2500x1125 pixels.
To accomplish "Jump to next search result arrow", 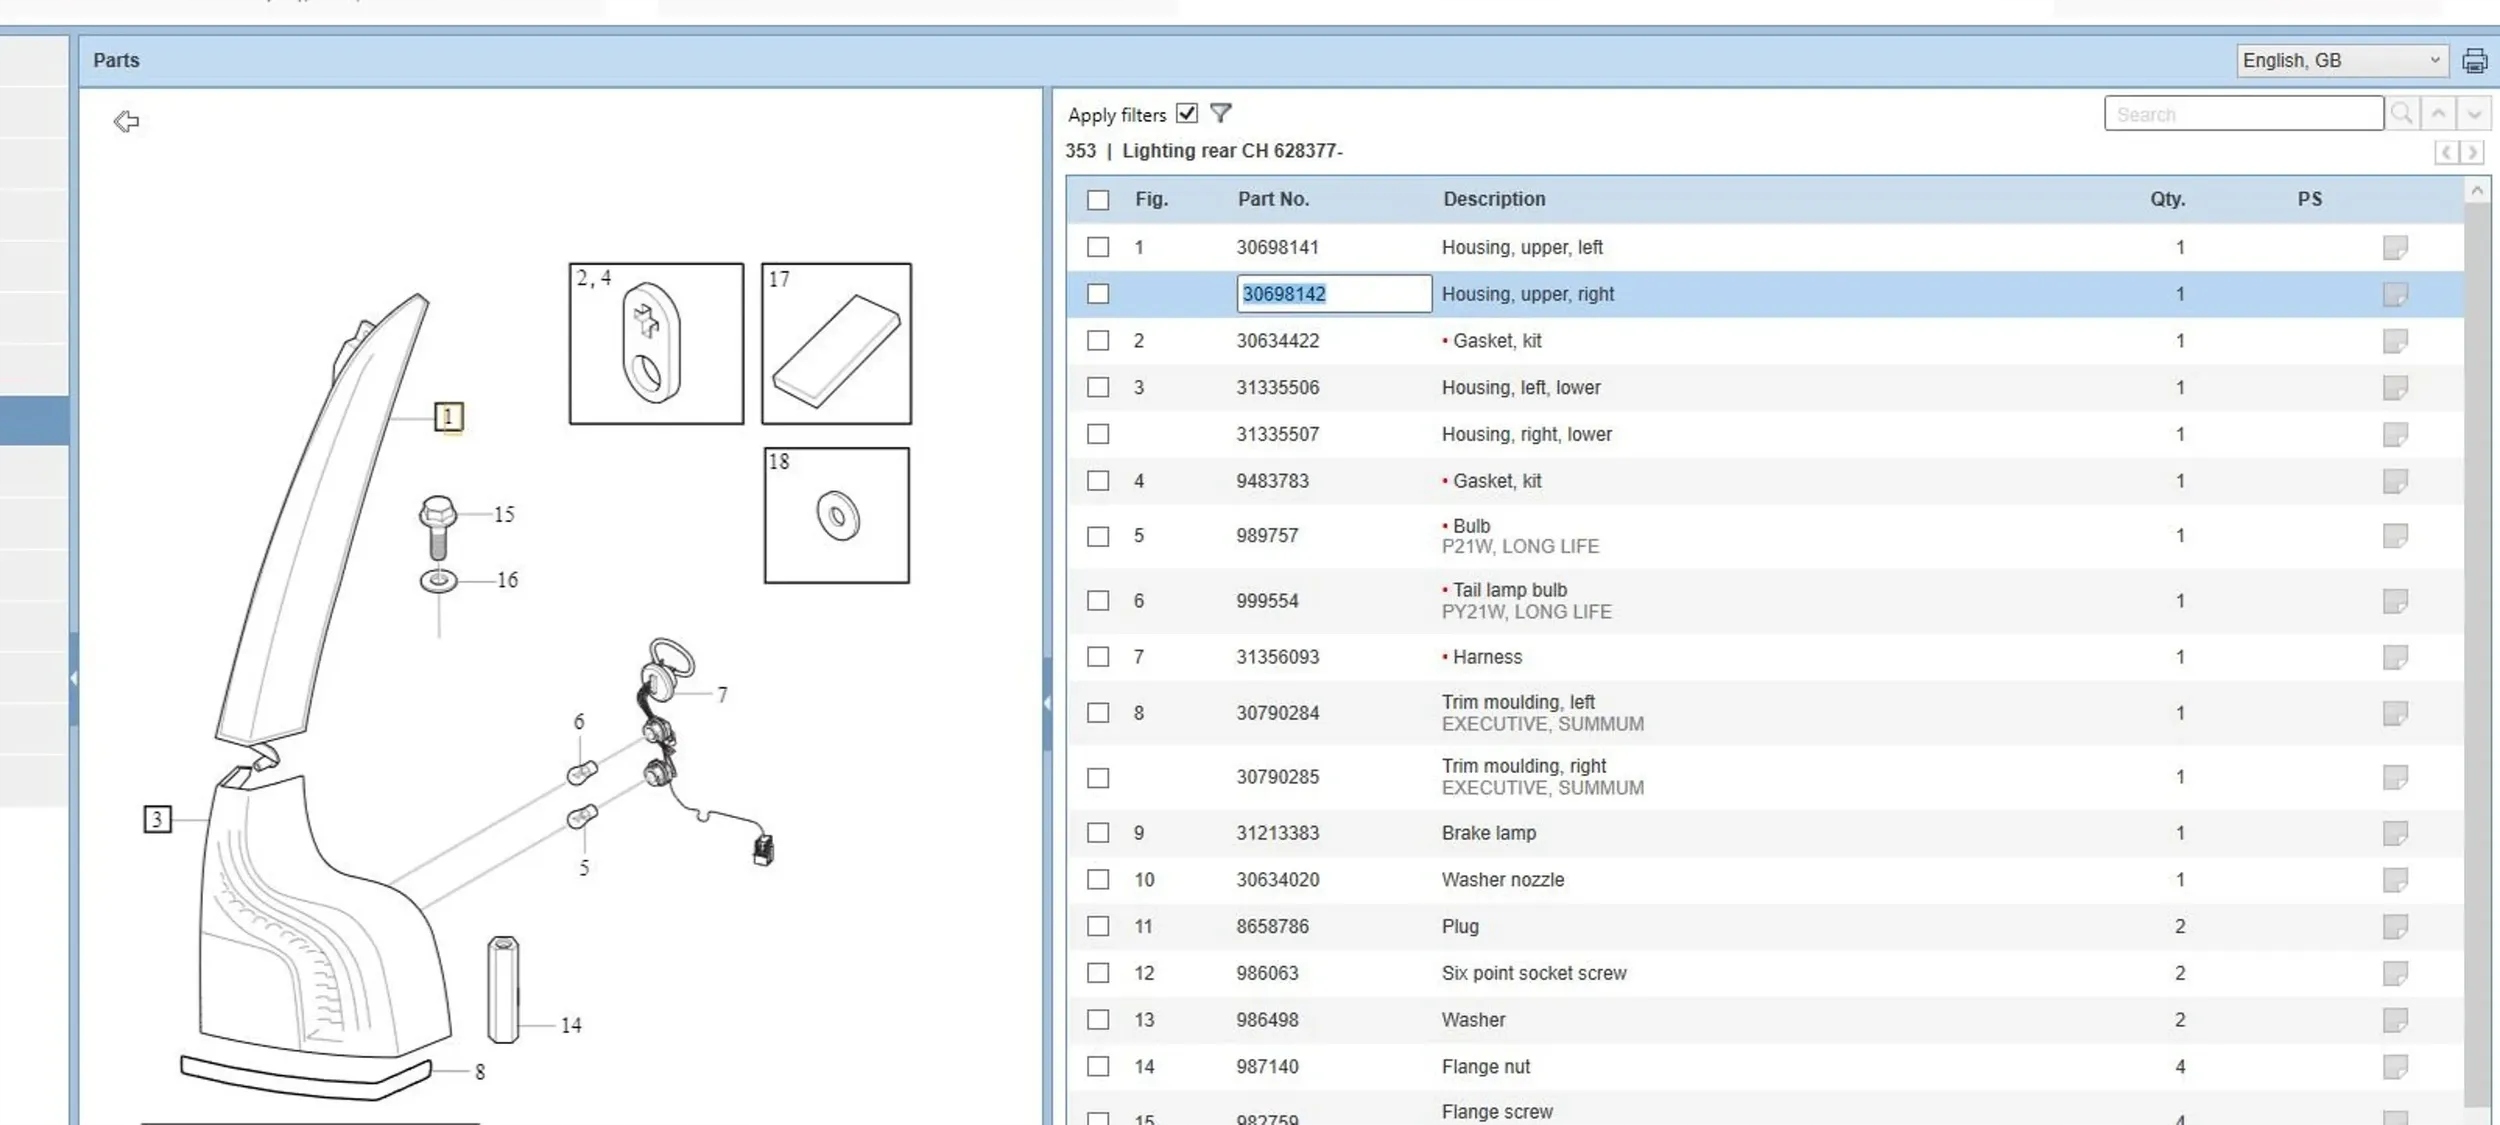I will (x=2473, y=114).
